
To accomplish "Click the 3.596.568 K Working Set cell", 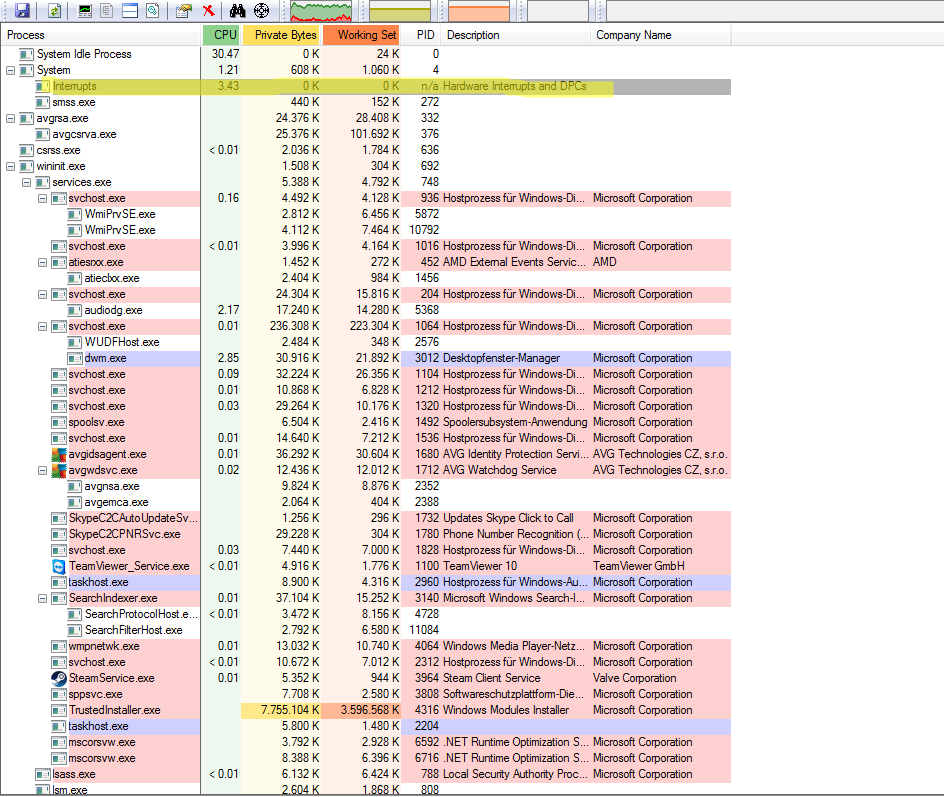I will [x=361, y=710].
